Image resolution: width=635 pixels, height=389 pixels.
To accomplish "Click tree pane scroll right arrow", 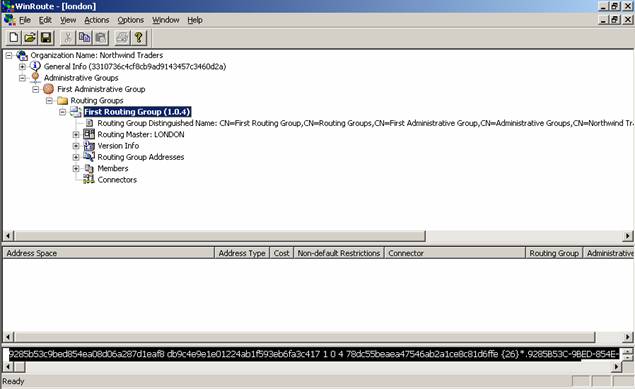I will pyautogui.click(x=628, y=236).
